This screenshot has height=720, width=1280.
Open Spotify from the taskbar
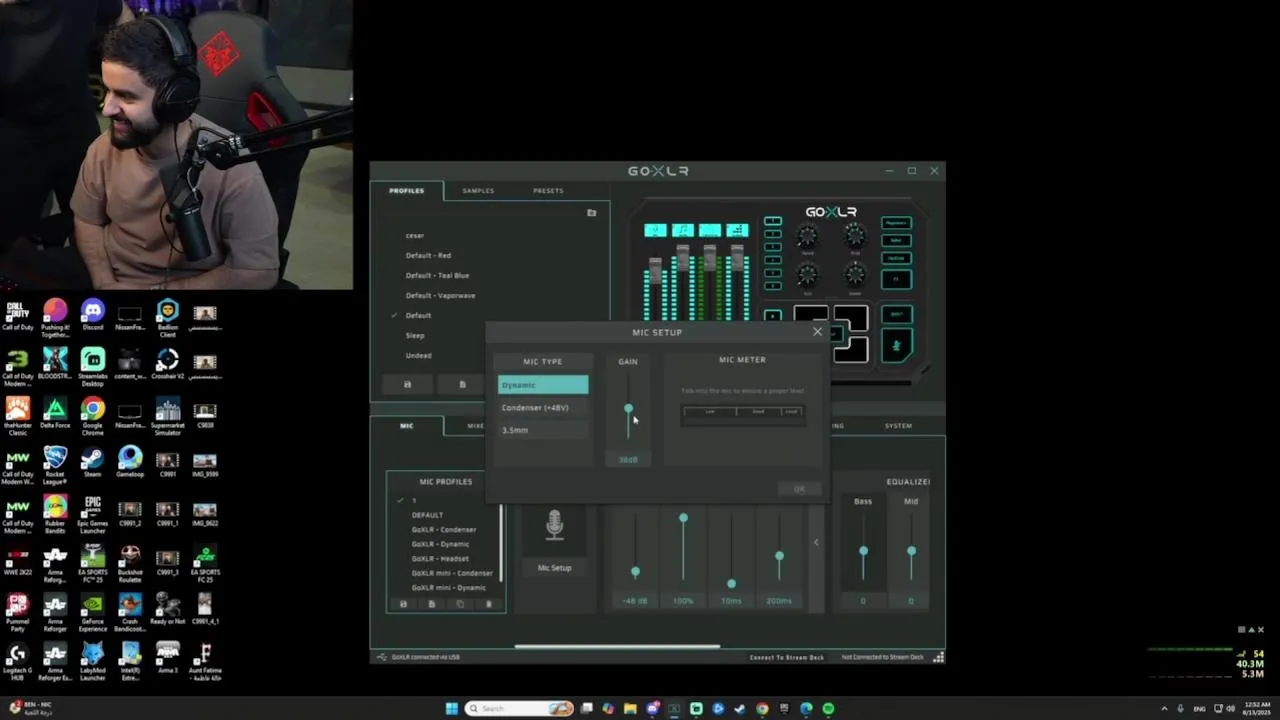tap(828, 709)
